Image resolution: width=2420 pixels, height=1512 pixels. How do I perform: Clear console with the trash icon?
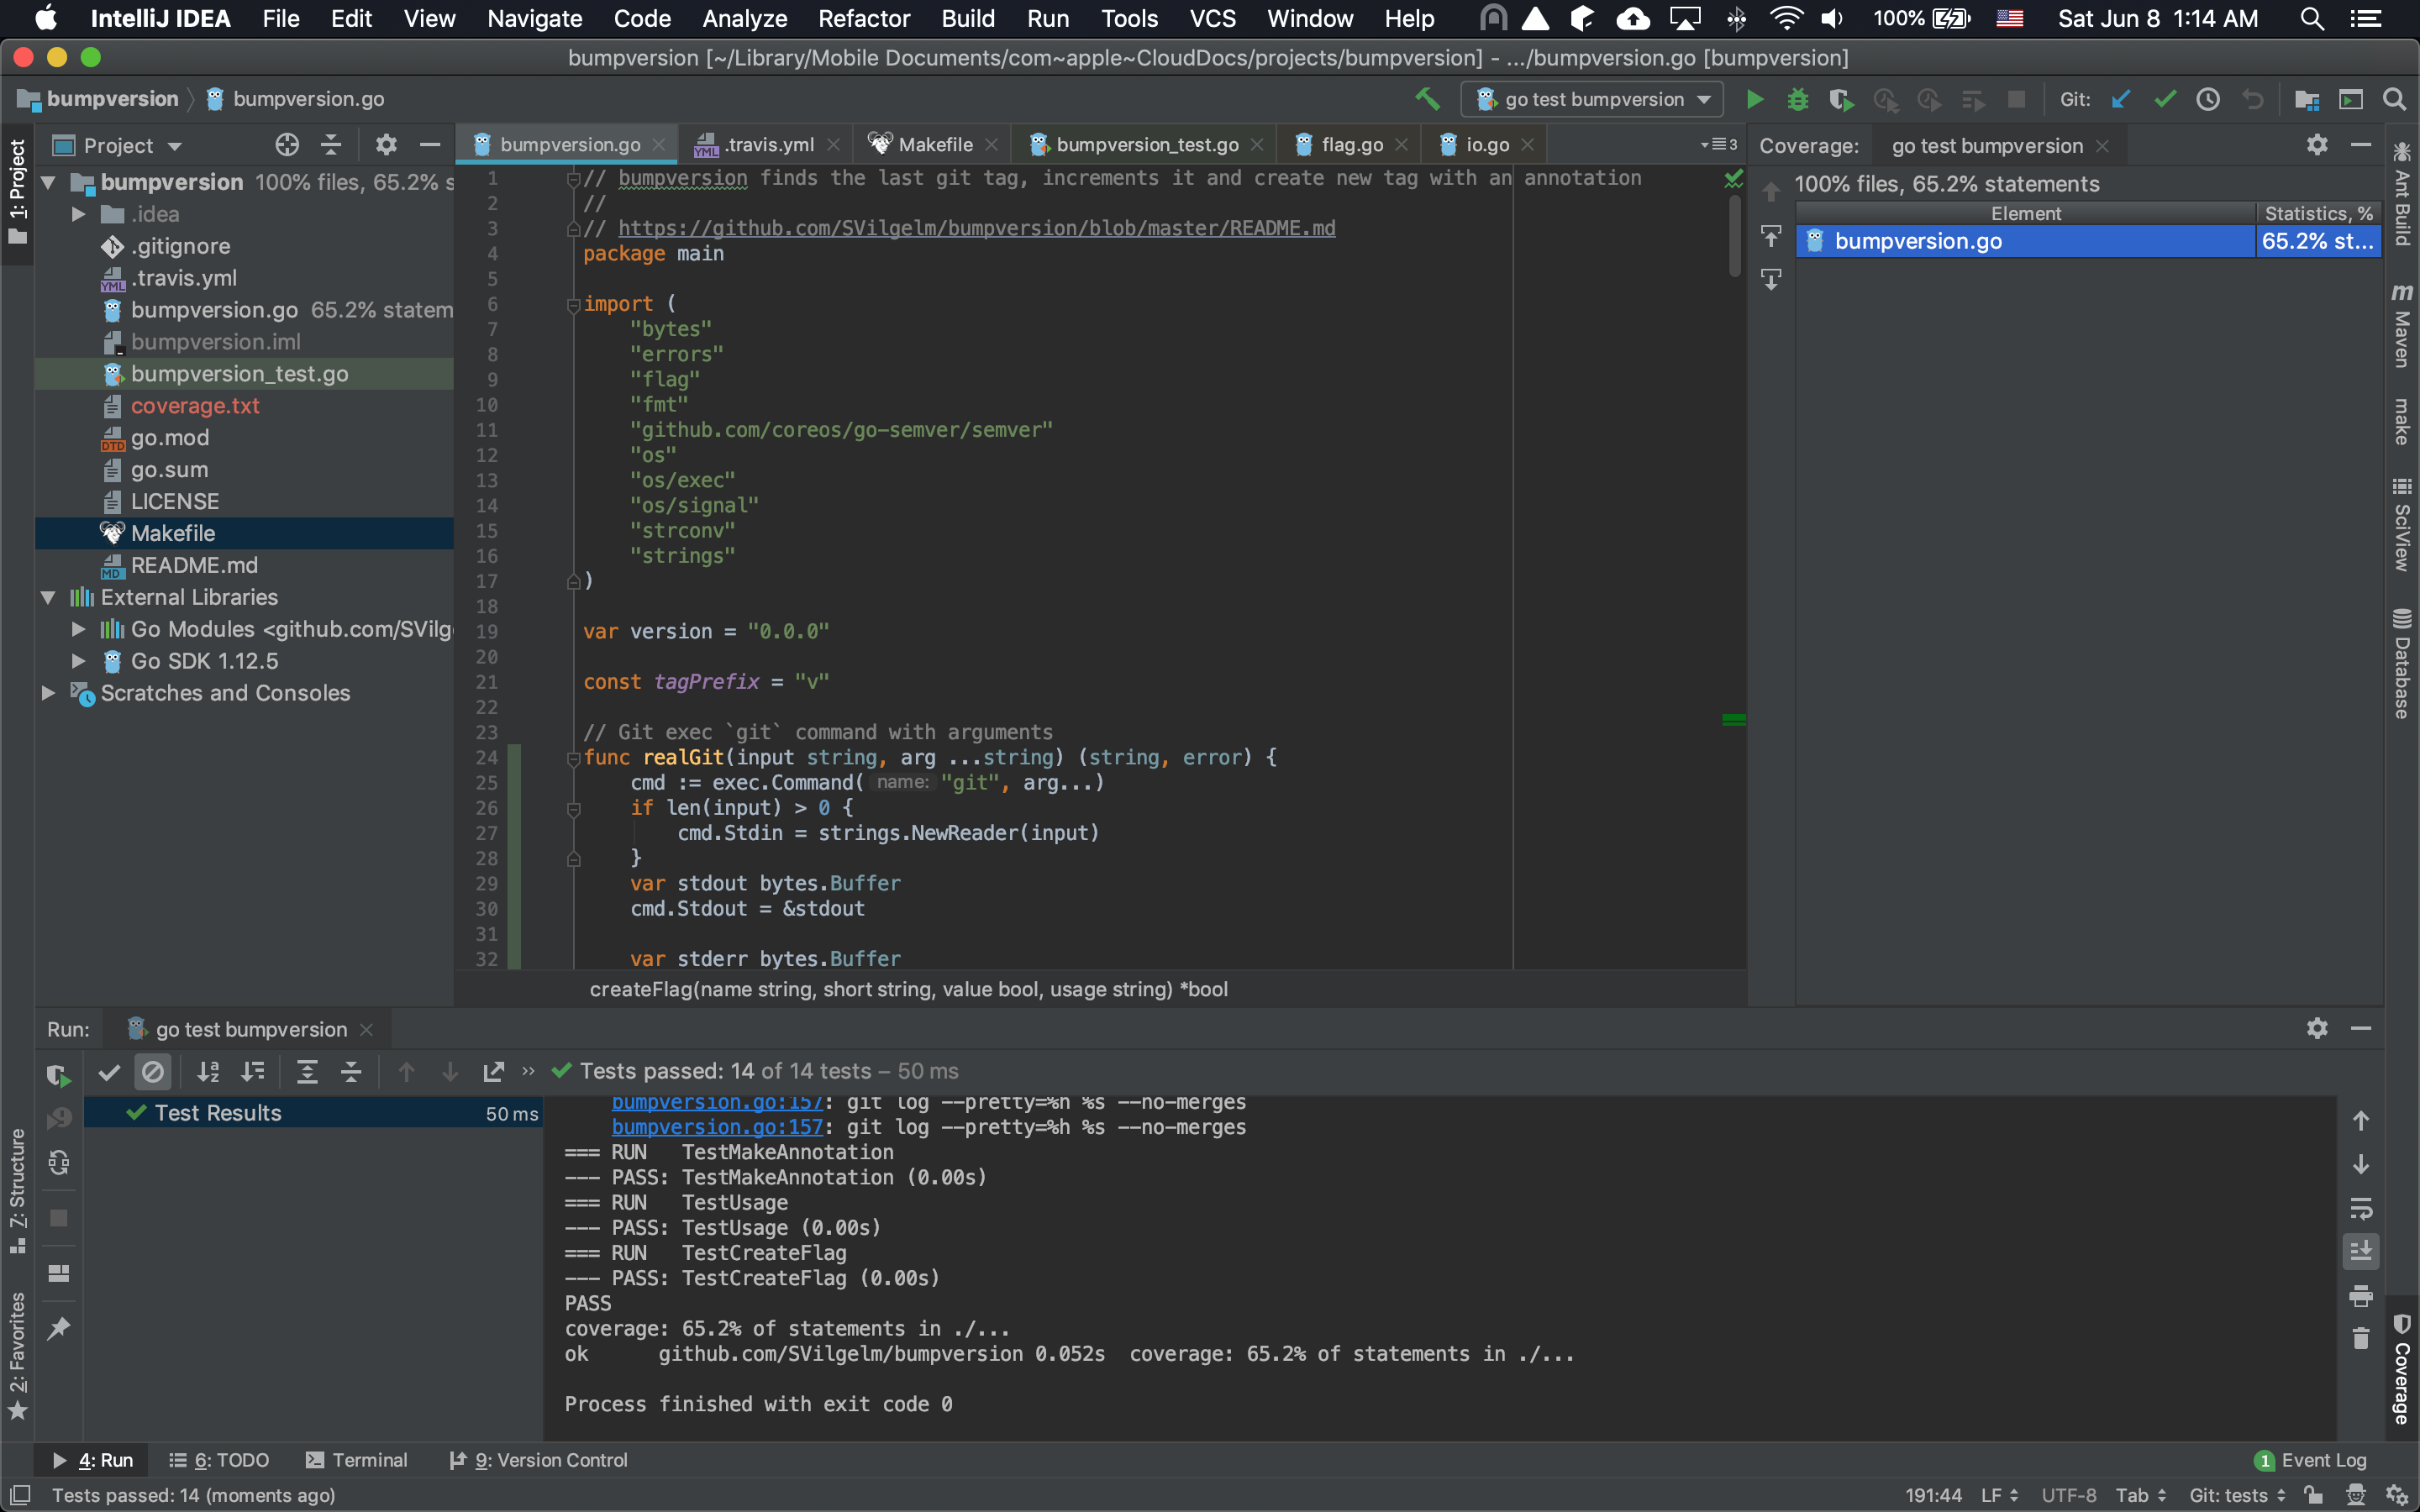pos(2360,1339)
